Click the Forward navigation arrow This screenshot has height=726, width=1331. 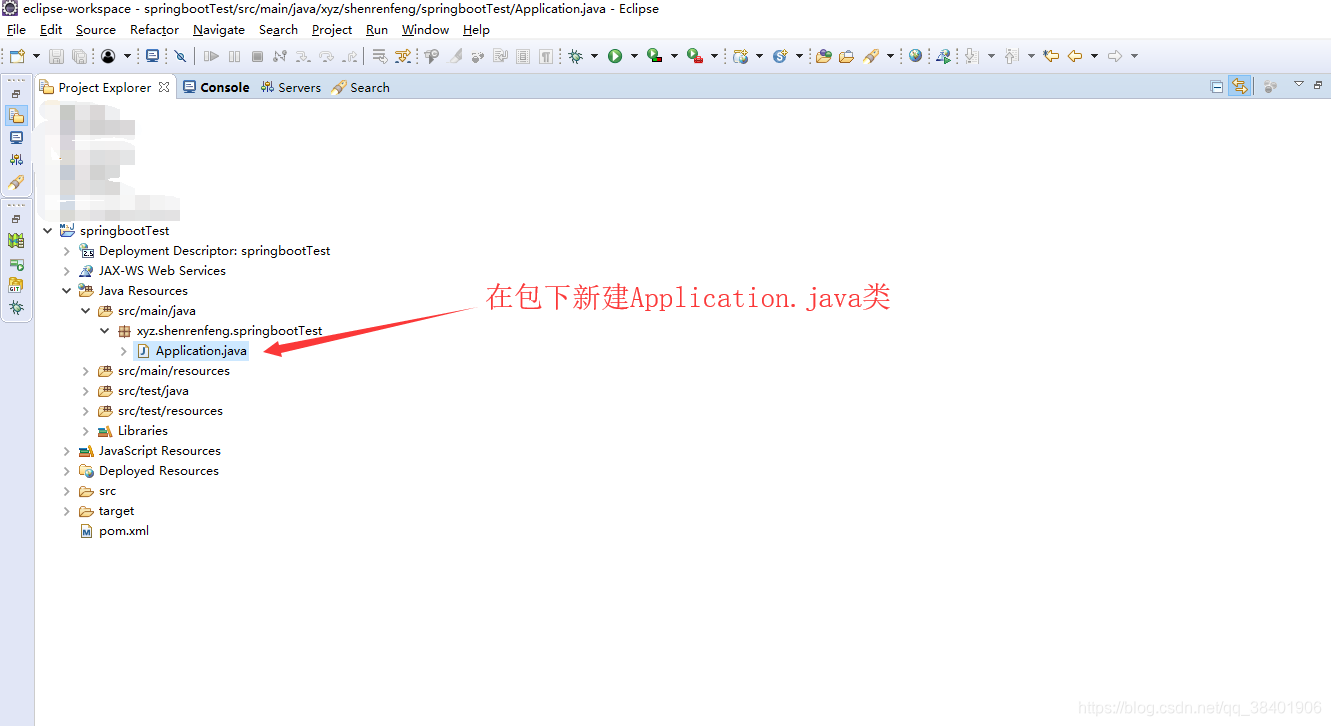pyautogui.click(x=1115, y=56)
